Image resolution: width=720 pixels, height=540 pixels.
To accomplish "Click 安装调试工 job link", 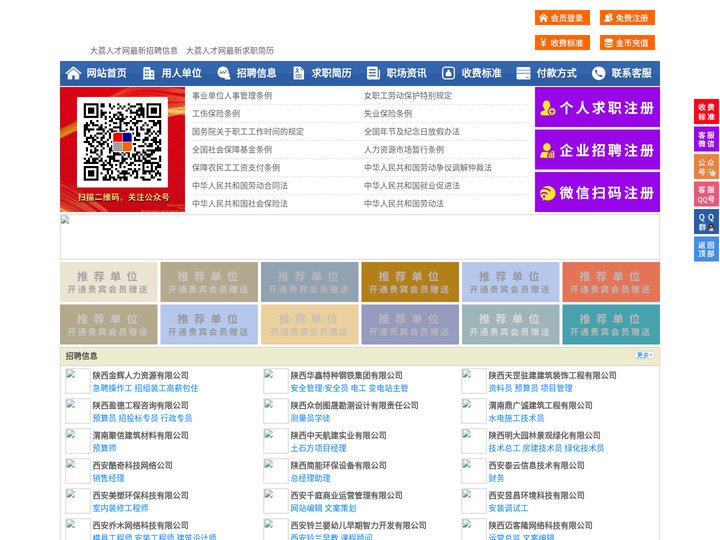I will tap(508, 508).
